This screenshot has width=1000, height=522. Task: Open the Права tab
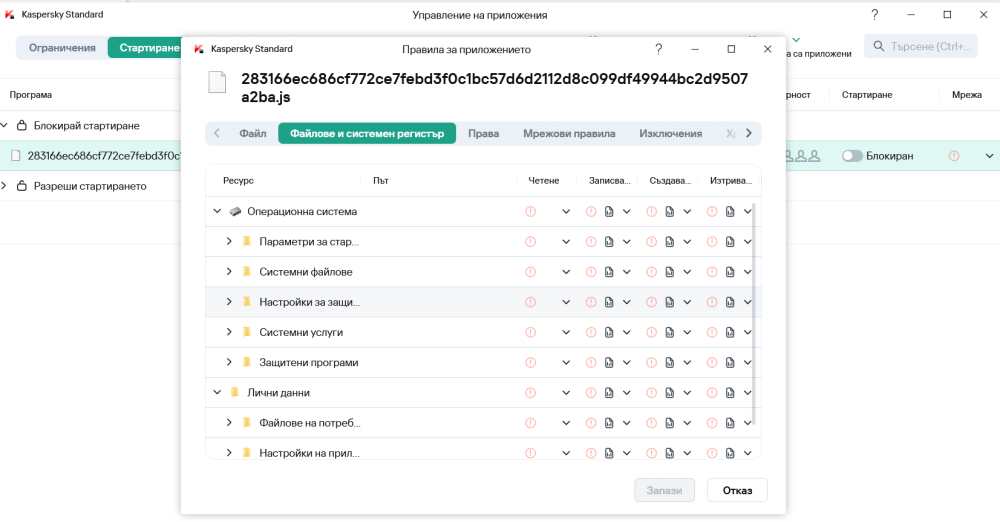483,133
